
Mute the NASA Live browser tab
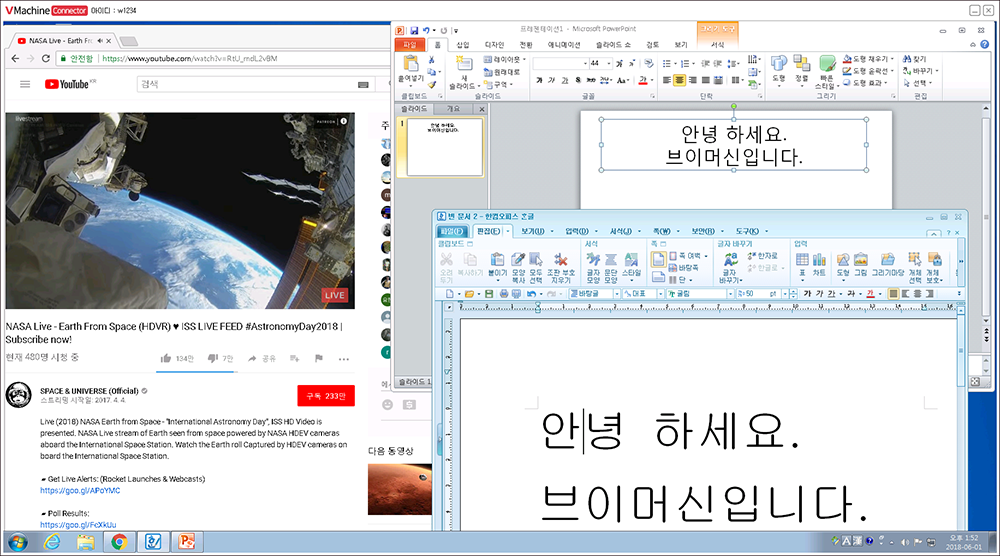click(x=100, y=41)
